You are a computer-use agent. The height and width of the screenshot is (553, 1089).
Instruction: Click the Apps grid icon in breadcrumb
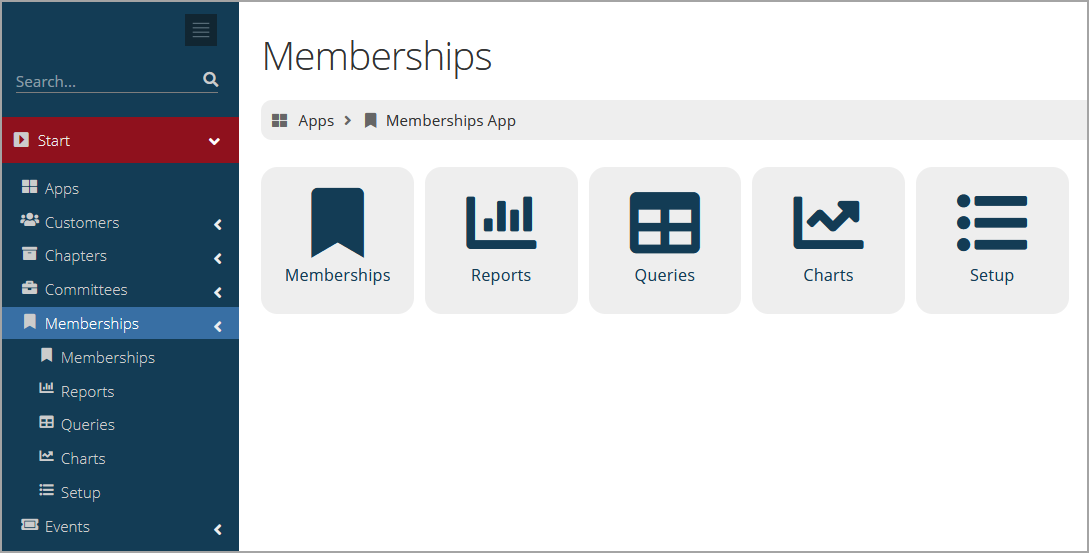279,121
